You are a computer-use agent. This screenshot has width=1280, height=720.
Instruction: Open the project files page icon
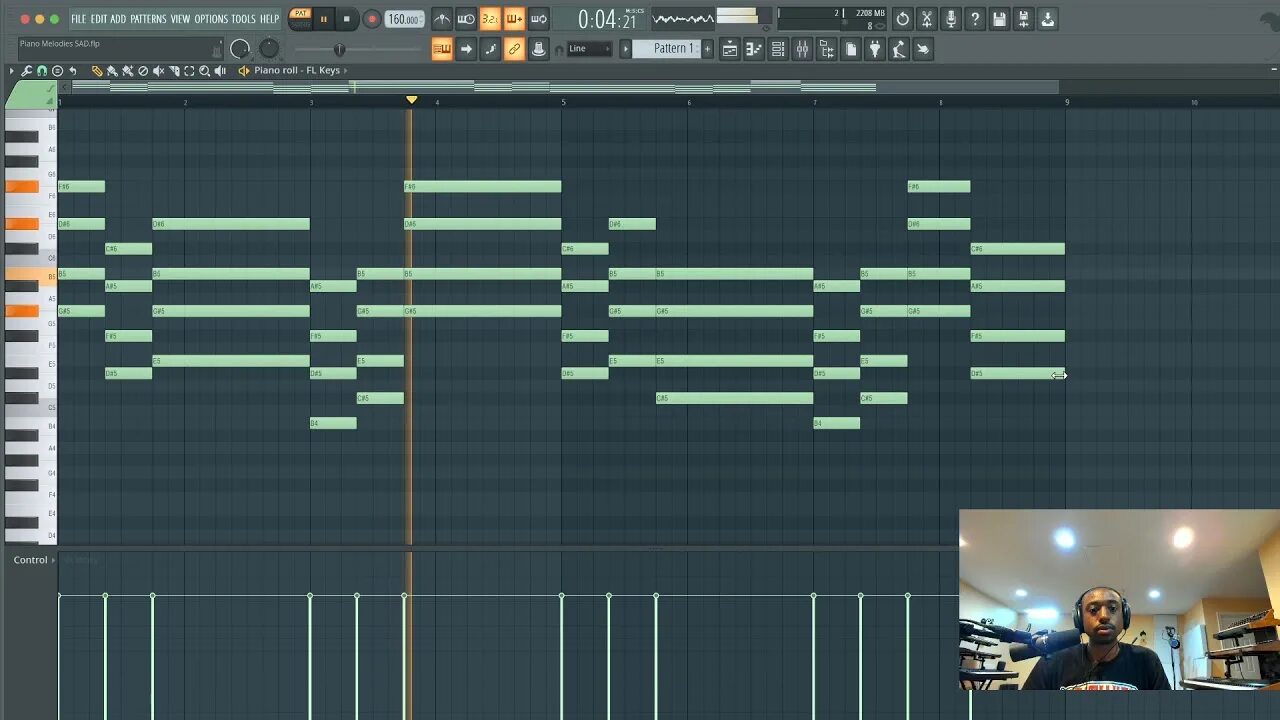(850, 49)
